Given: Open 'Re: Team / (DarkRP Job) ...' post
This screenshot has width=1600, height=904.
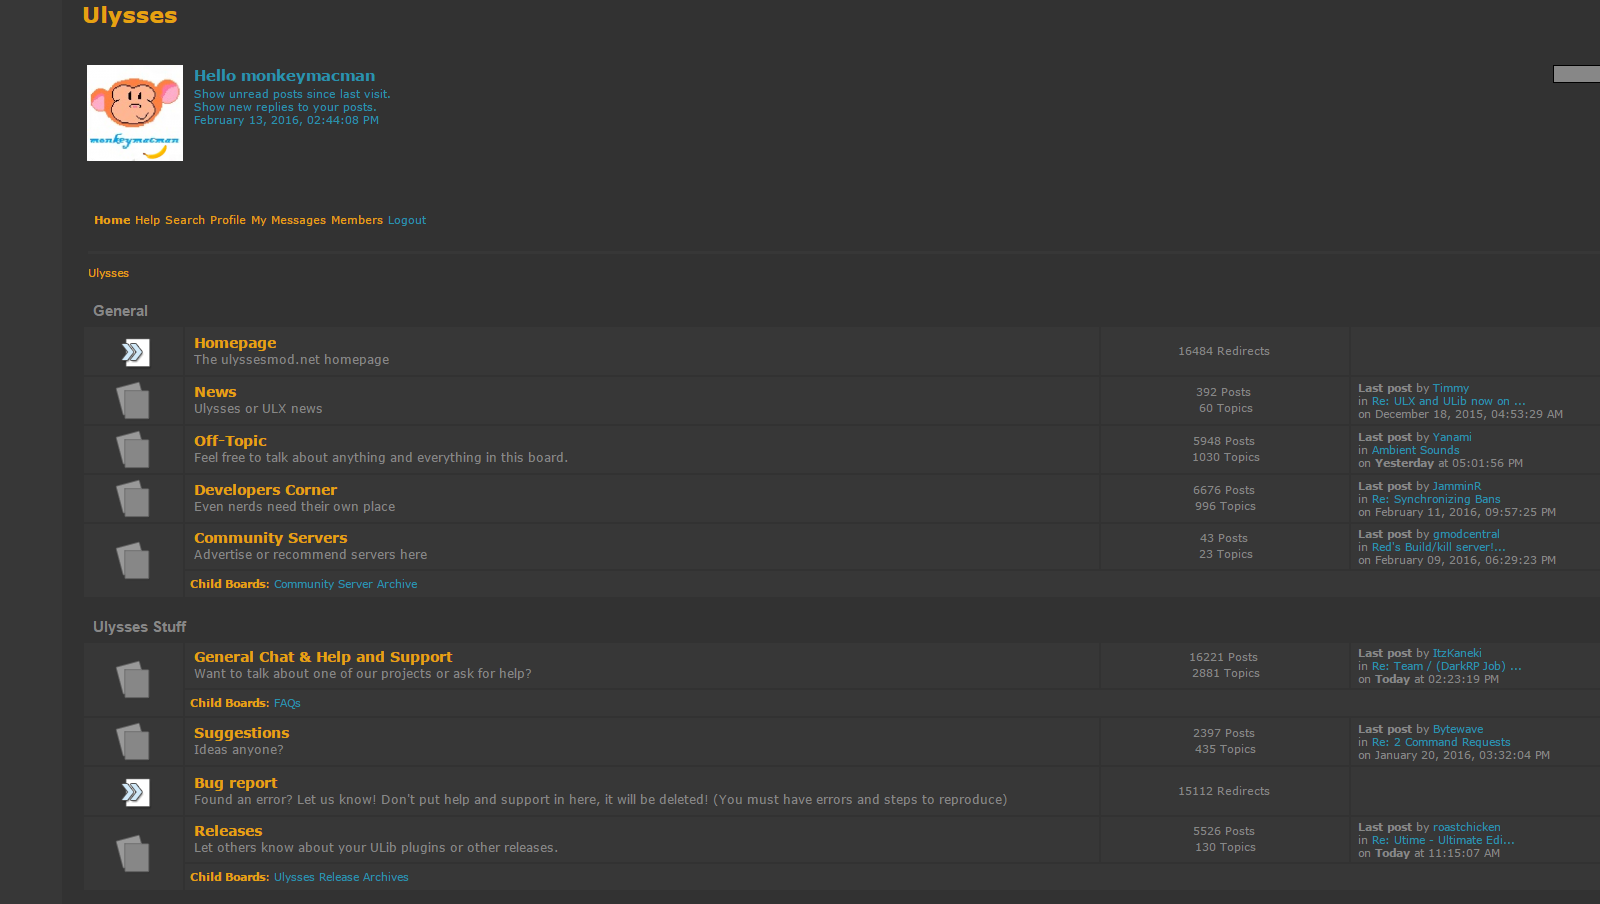Looking at the screenshot, I should point(1446,666).
